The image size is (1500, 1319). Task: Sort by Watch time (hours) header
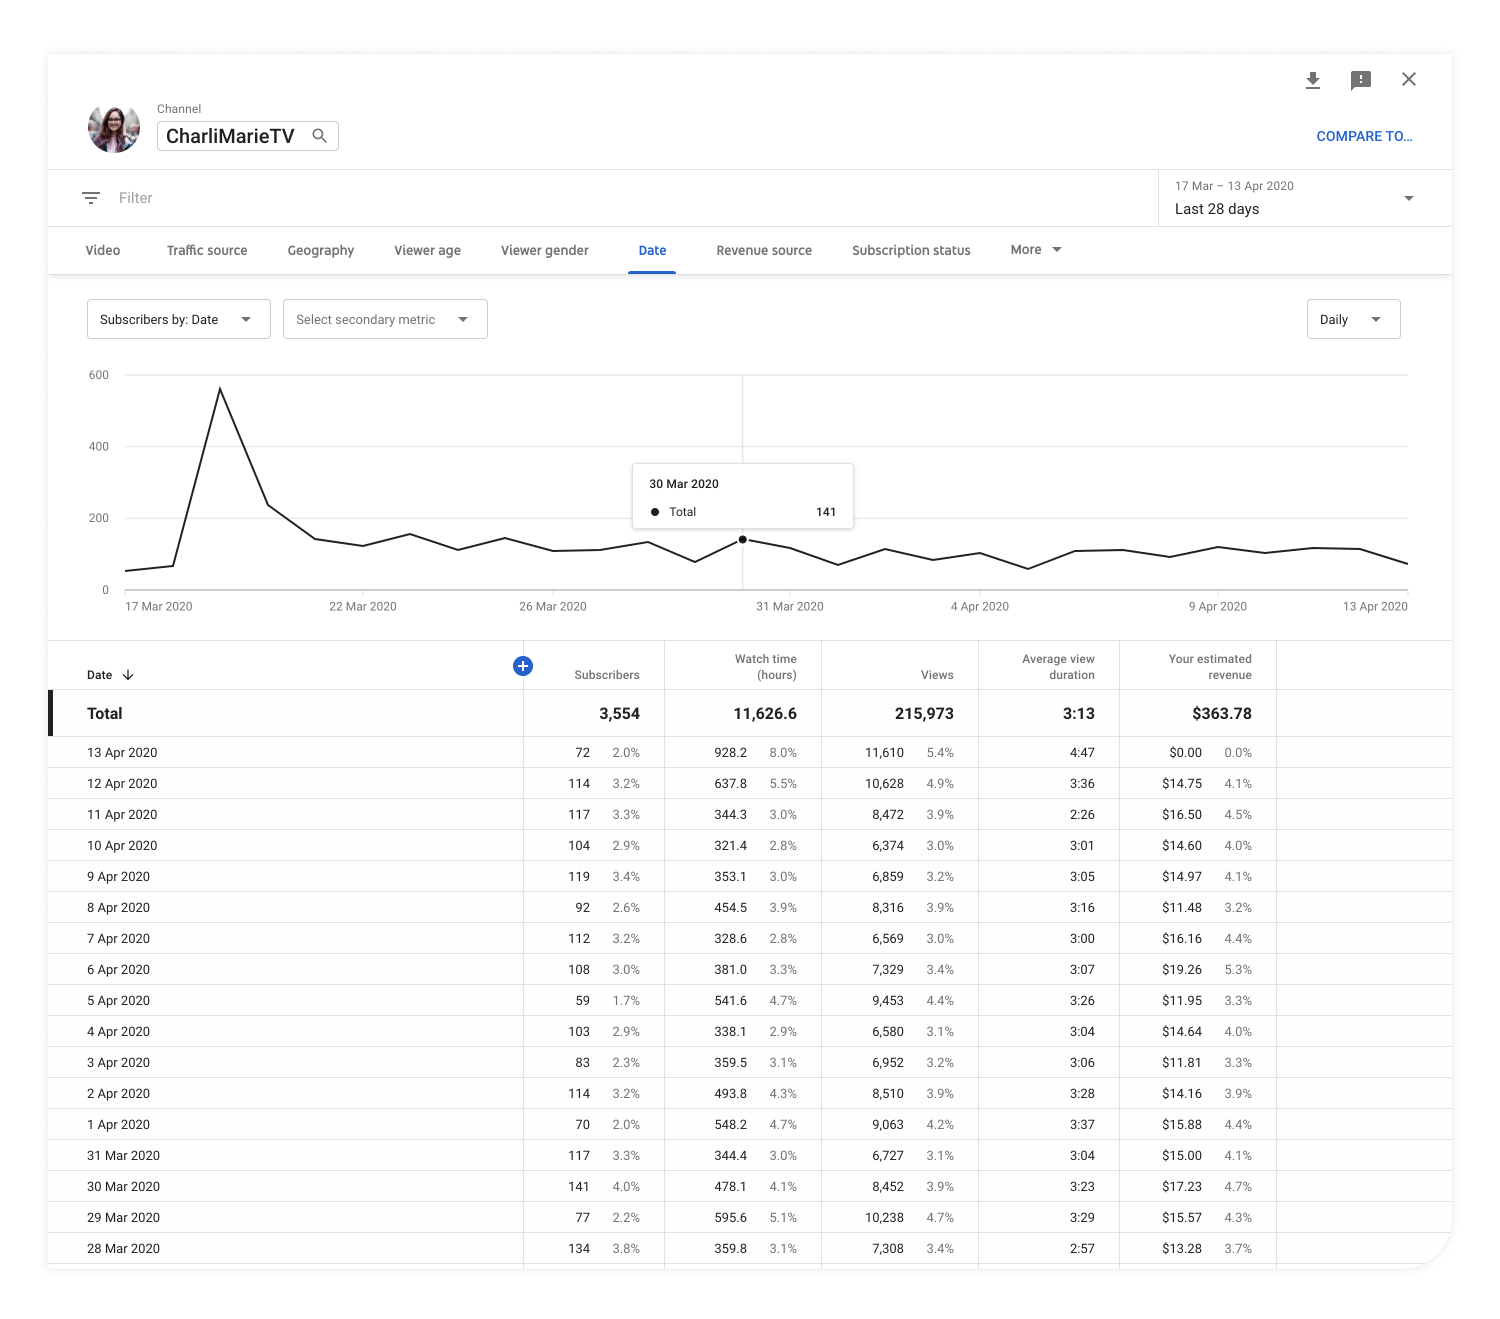tap(766, 667)
